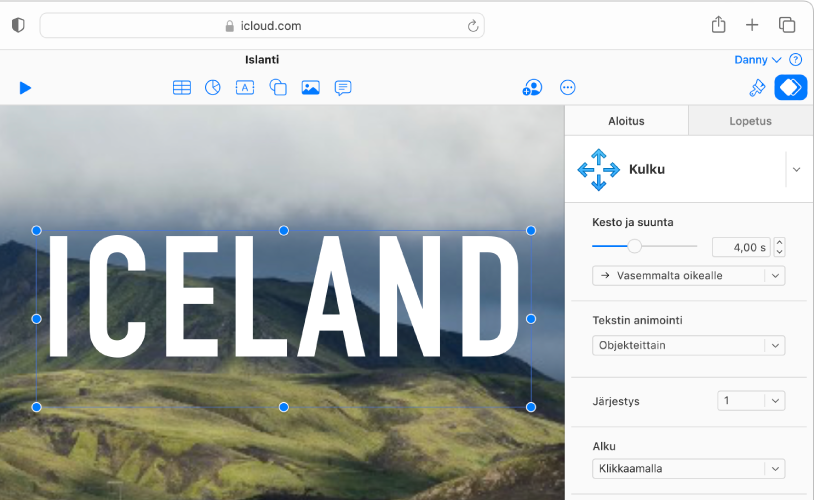Open the Objekteittain text animation dropdown
Screen dimensions: 814x500
click(688, 345)
